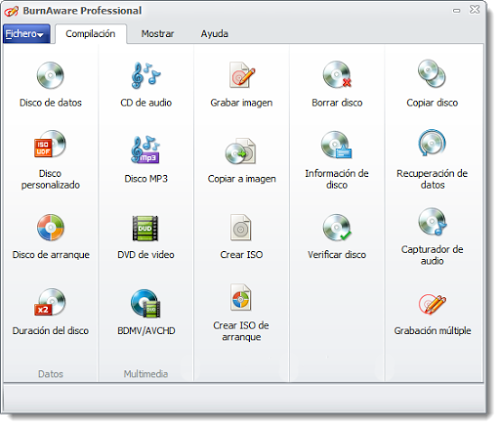The height and width of the screenshot is (427, 500).
Task: Click the Datos group label
Action: [50, 374]
